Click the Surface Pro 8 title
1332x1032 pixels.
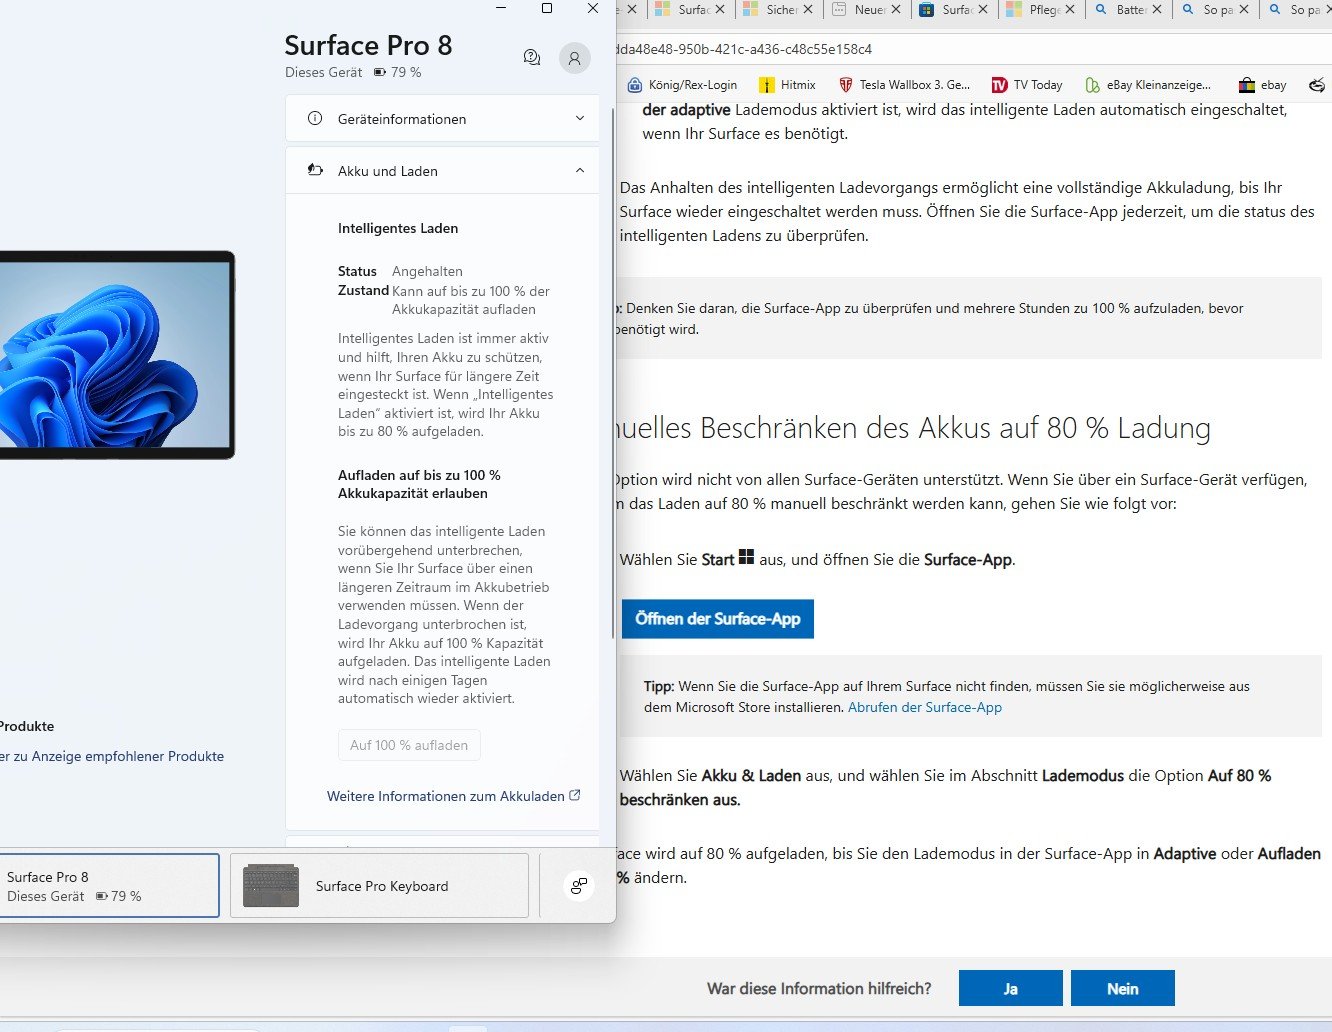[x=368, y=45]
